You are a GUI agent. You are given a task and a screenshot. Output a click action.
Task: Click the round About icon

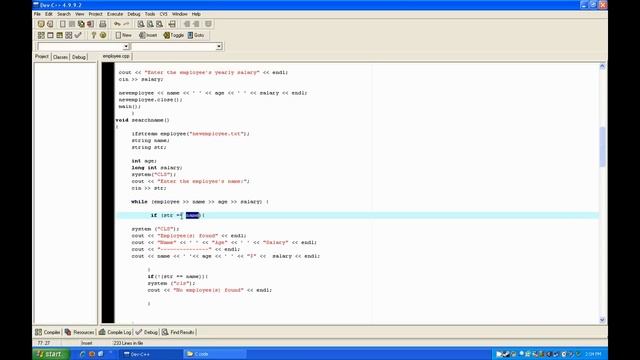click(103, 35)
